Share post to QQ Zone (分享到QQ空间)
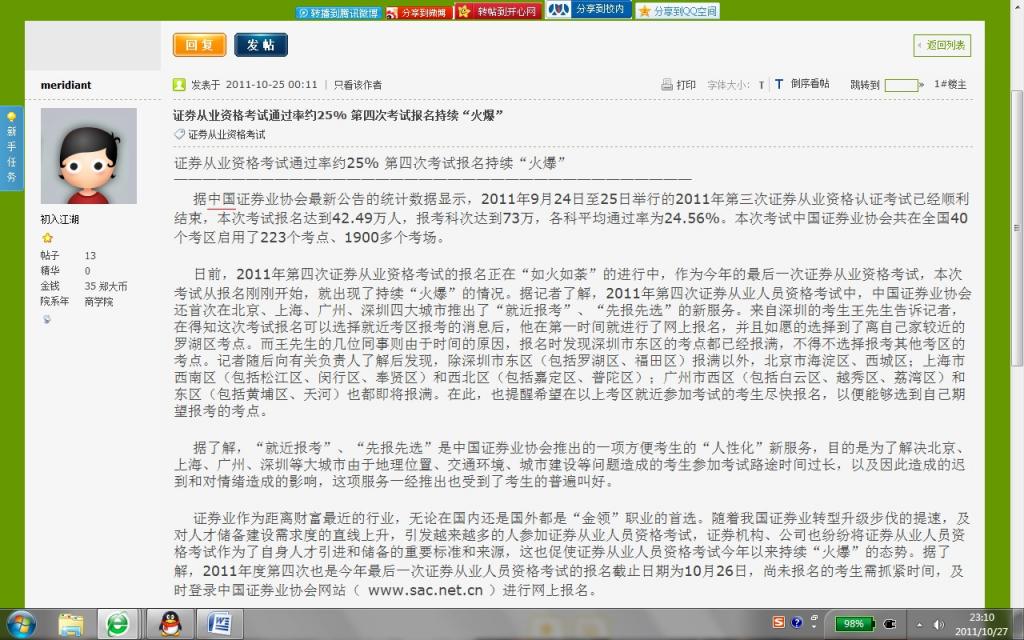Image resolution: width=1024 pixels, height=640 pixels. (x=677, y=11)
